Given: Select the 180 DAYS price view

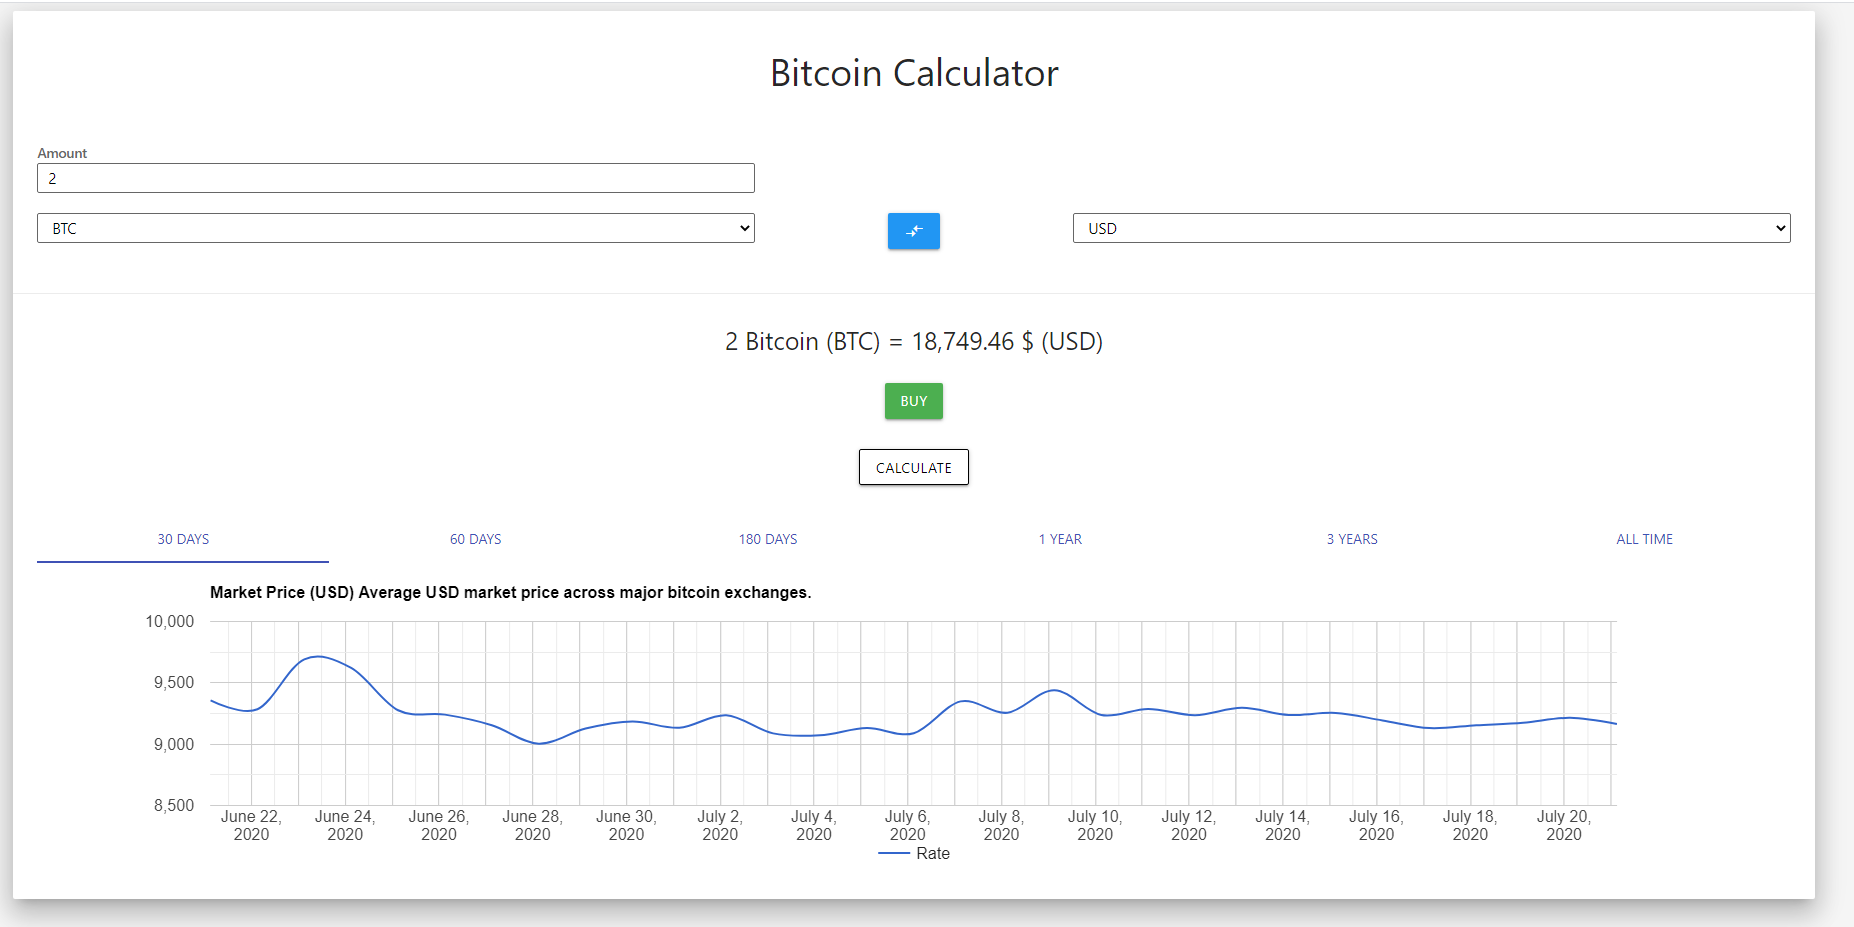Looking at the screenshot, I should pos(767,539).
